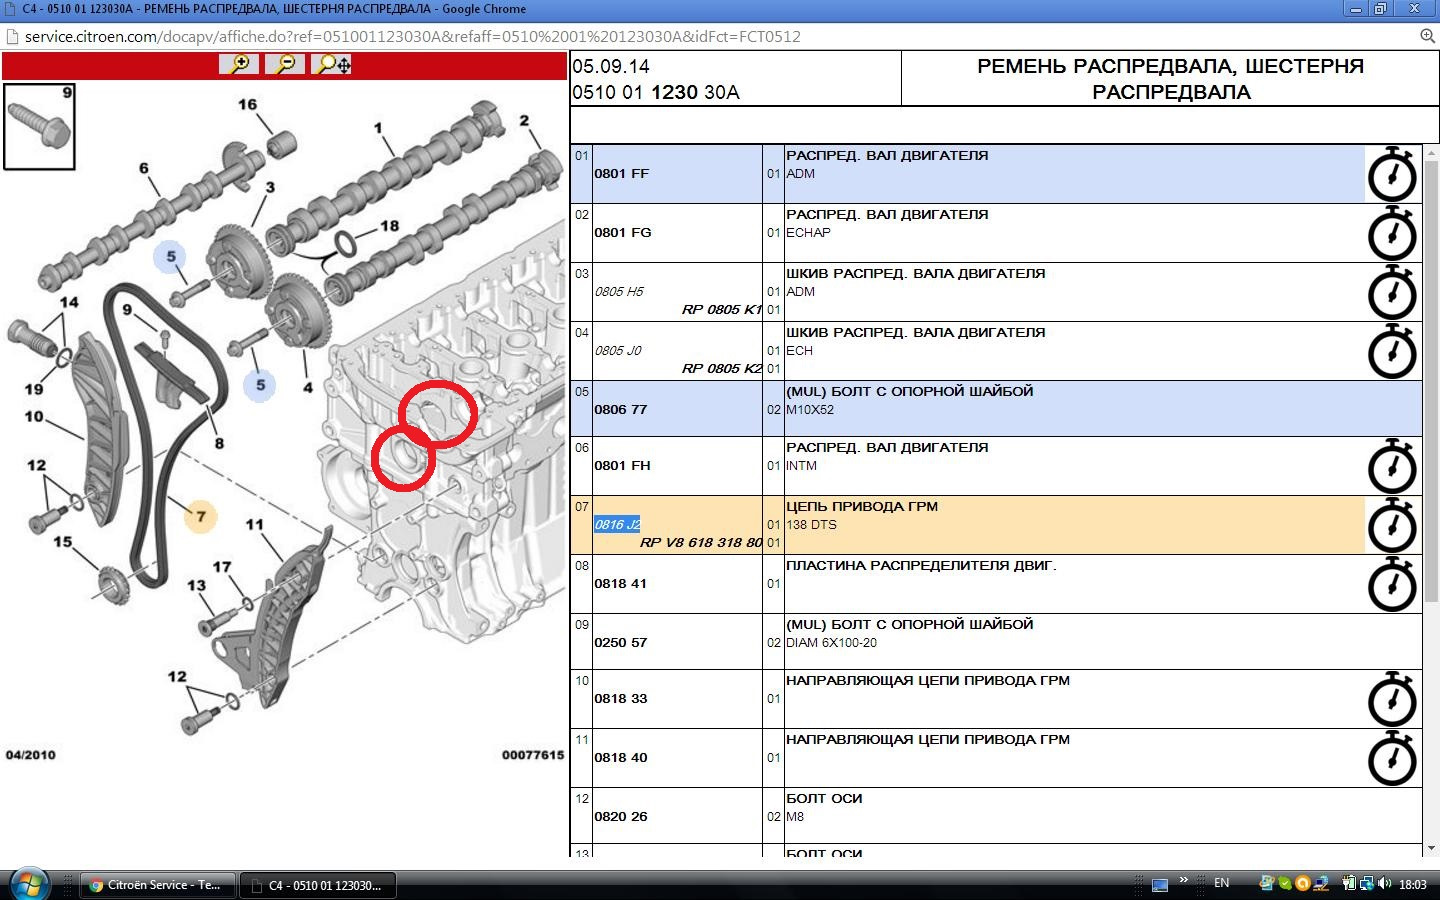The width and height of the screenshot is (1440, 900).
Task: Select the bolt 9 thumbnail inset in the diagram
Action: (40, 127)
